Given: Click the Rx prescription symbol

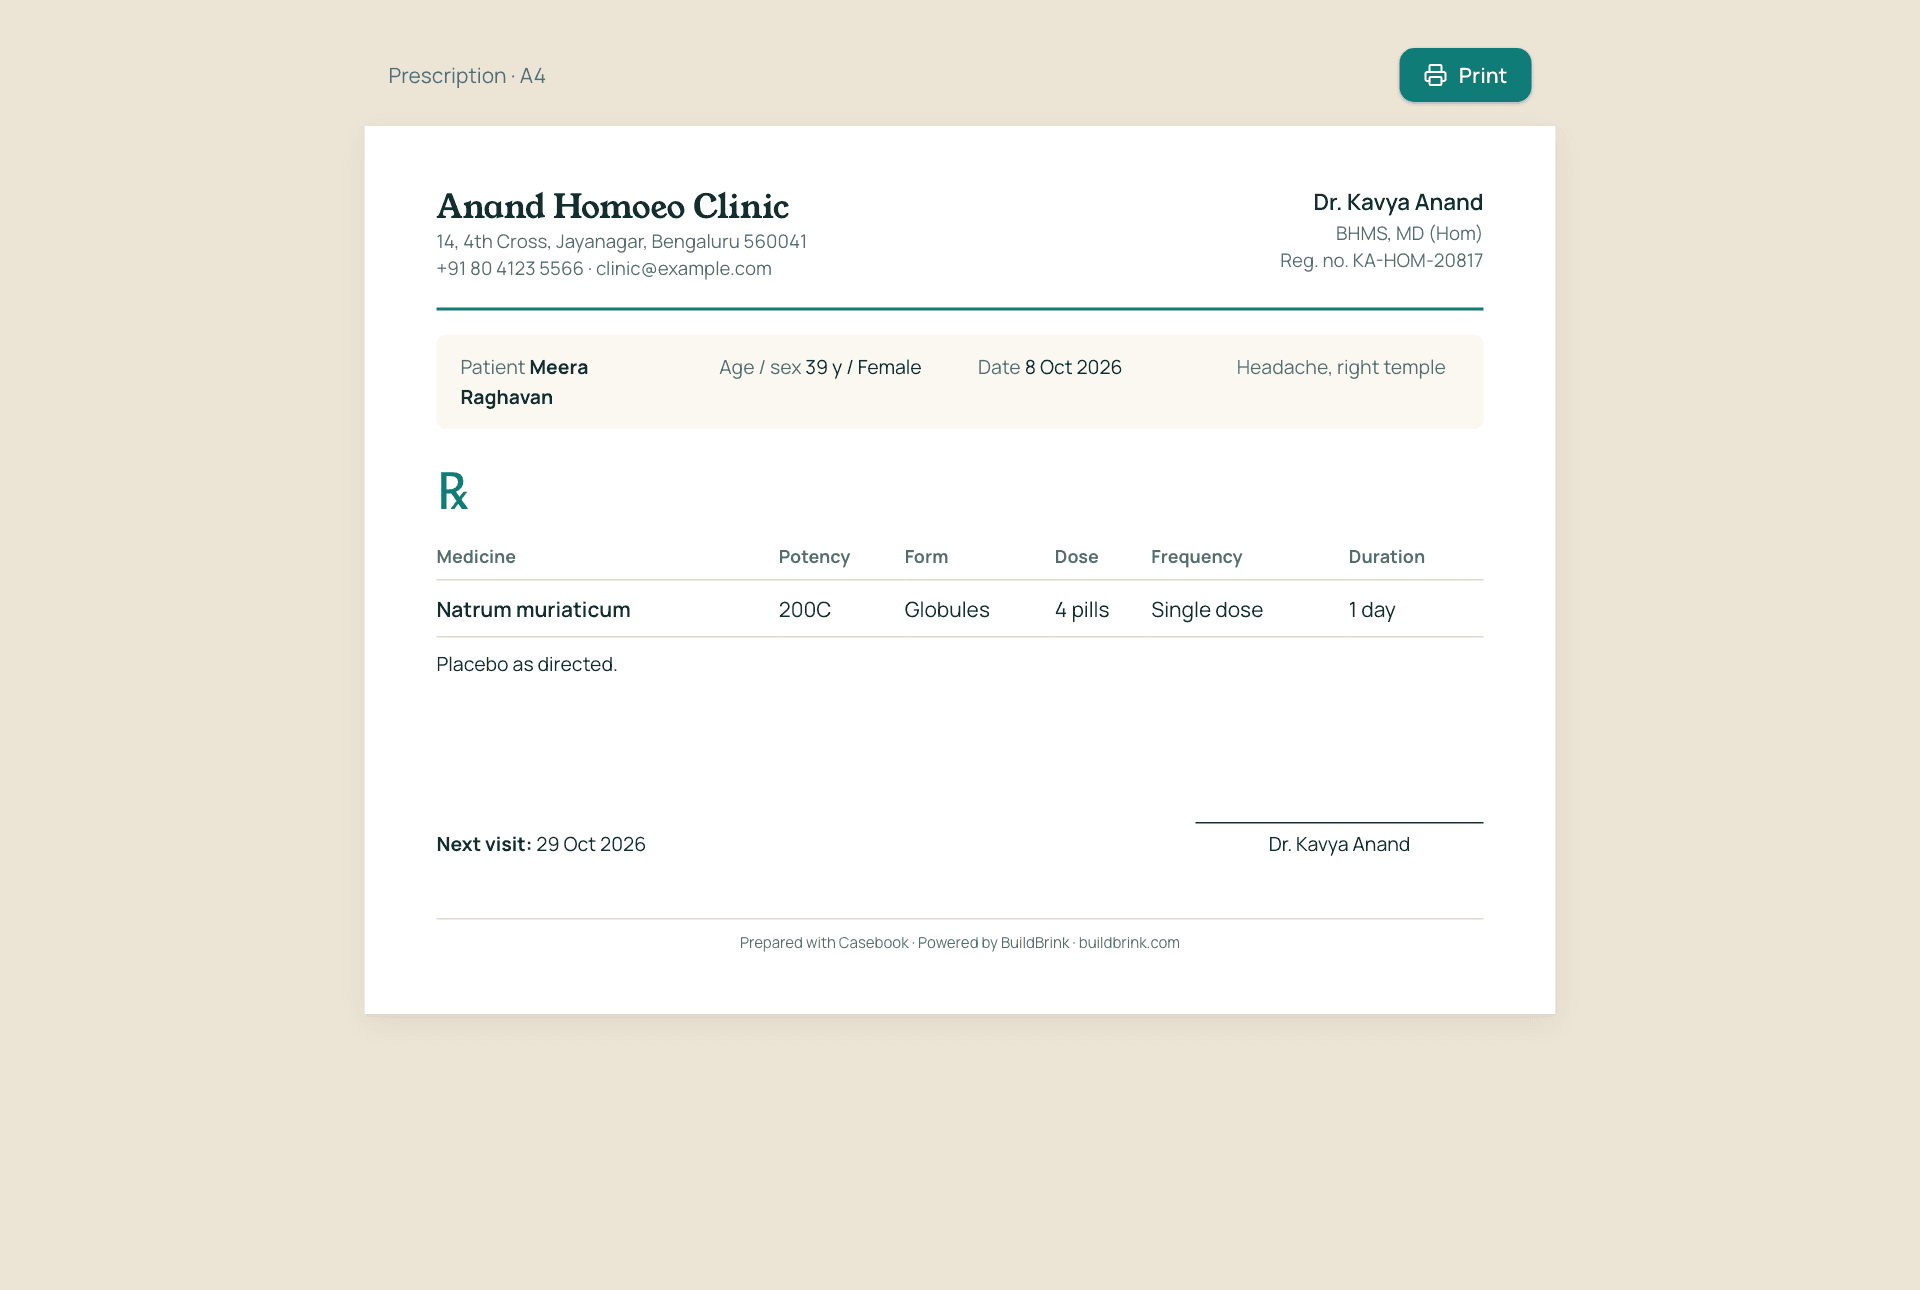Looking at the screenshot, I should tap(453, 491).
